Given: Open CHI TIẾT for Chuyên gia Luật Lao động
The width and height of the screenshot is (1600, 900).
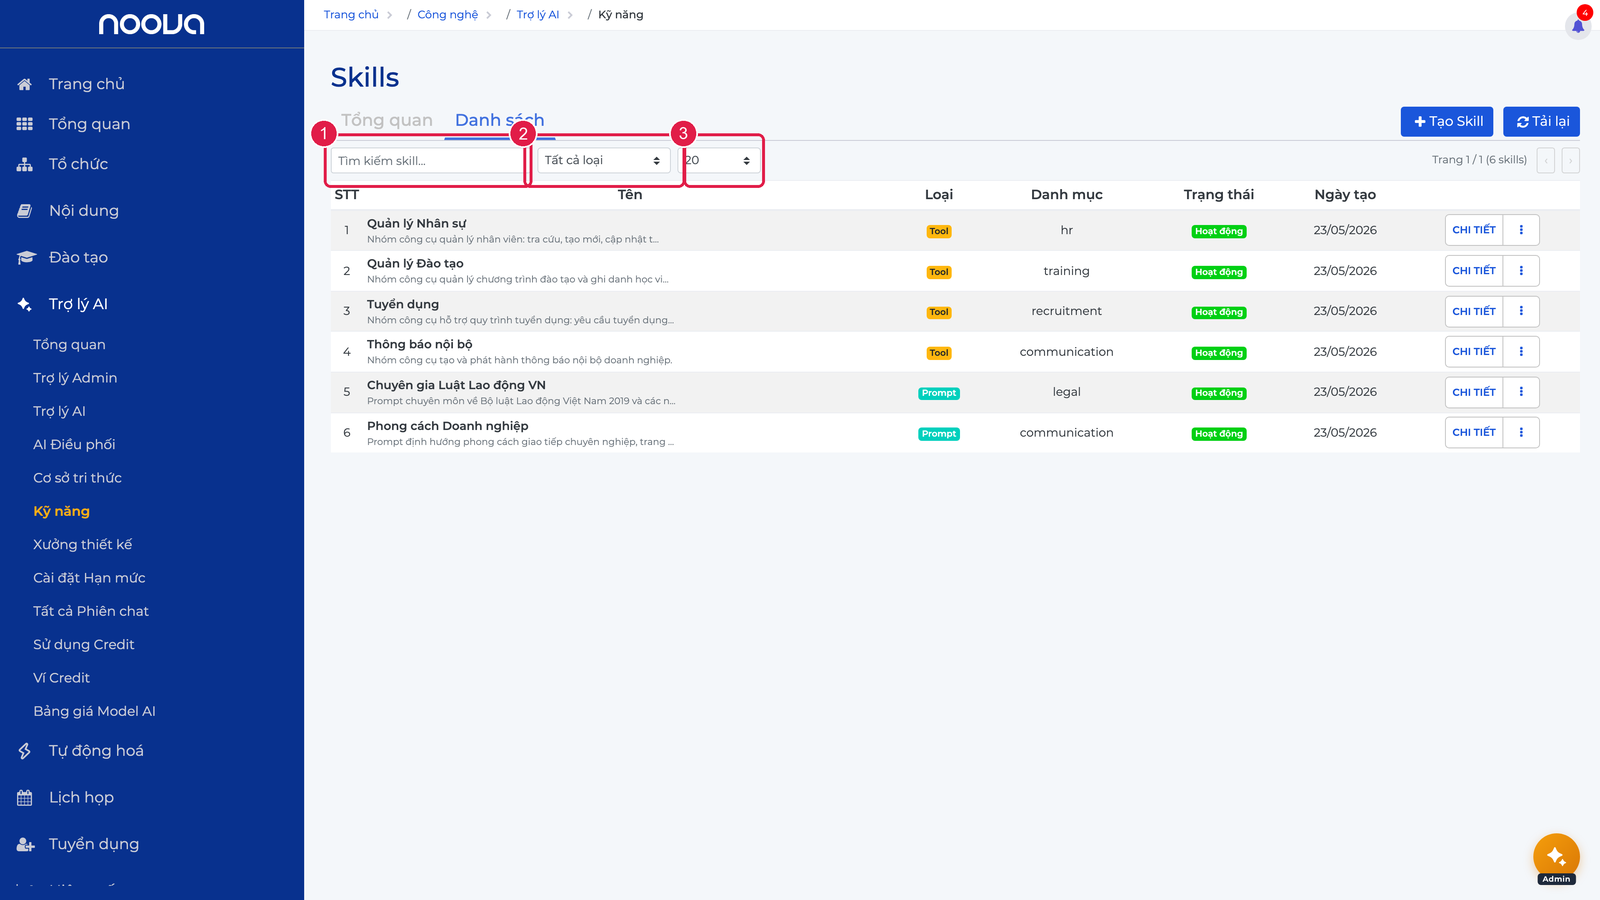Looking at the screenshot, I should tap(1474, 392).
